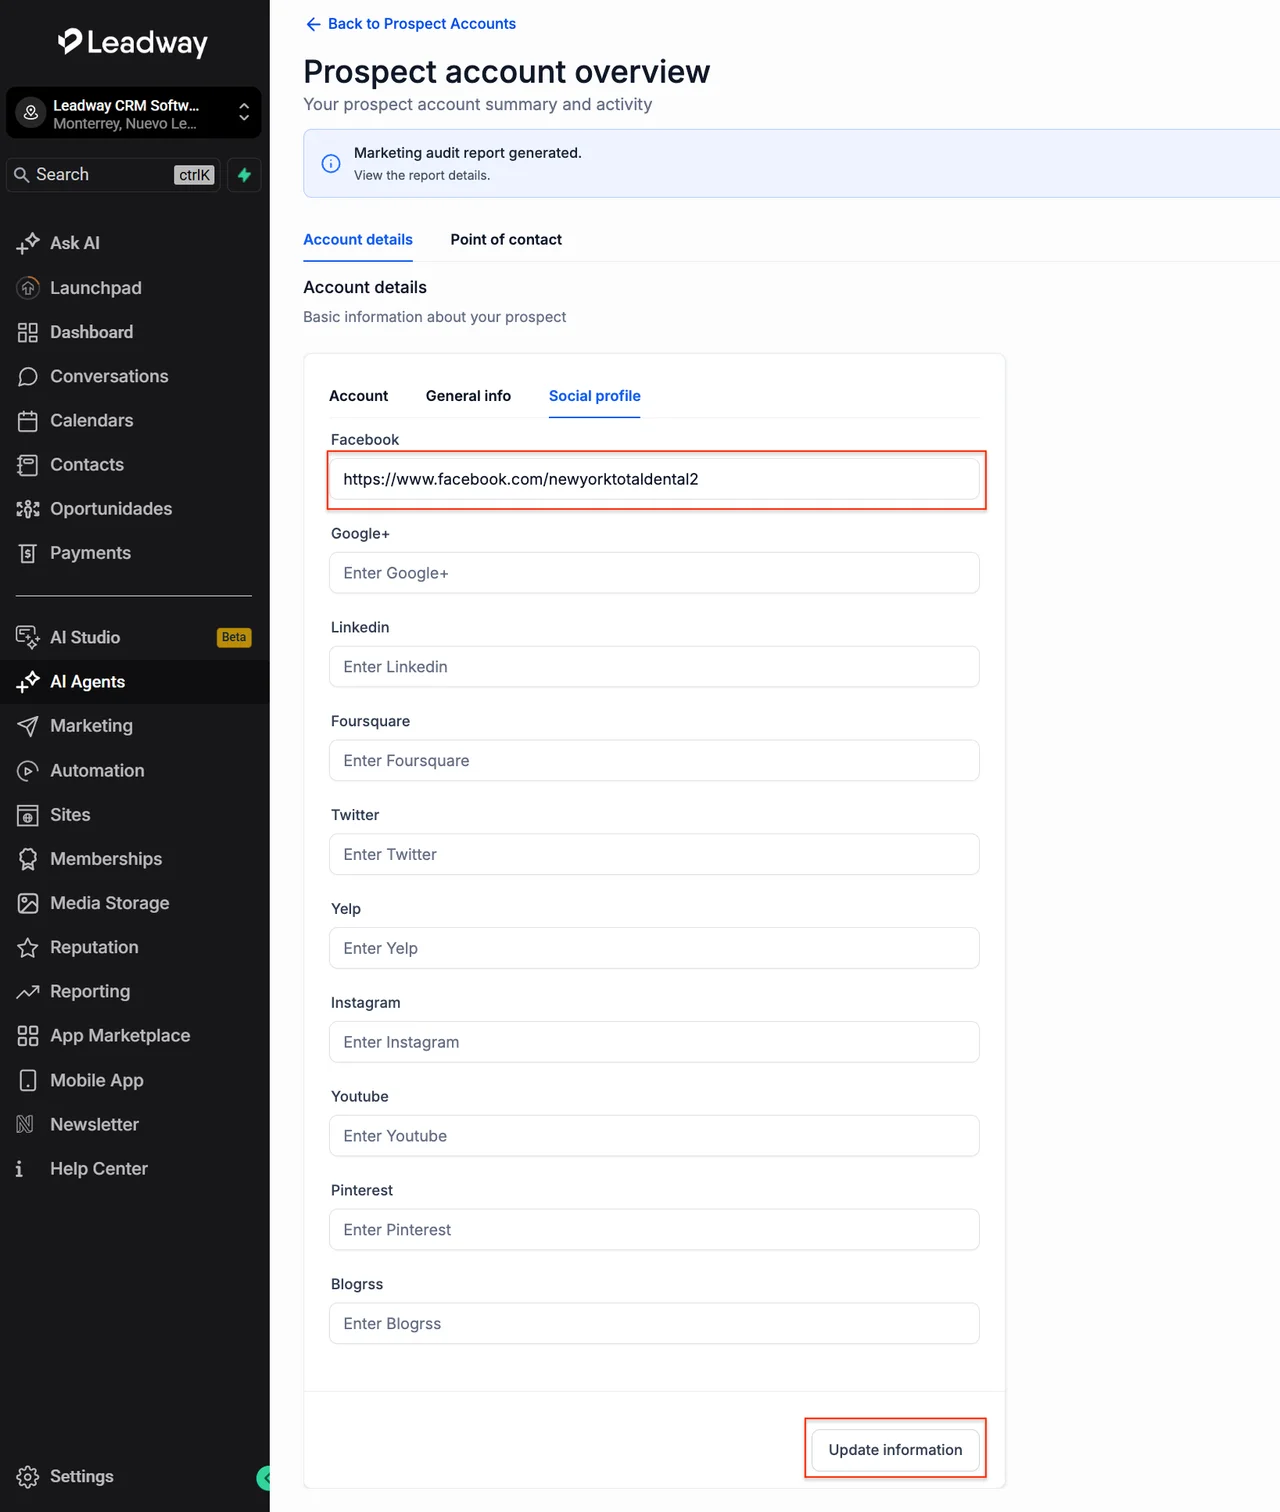Click the AI Studio icon
1280x1512 pixels.
28,637
